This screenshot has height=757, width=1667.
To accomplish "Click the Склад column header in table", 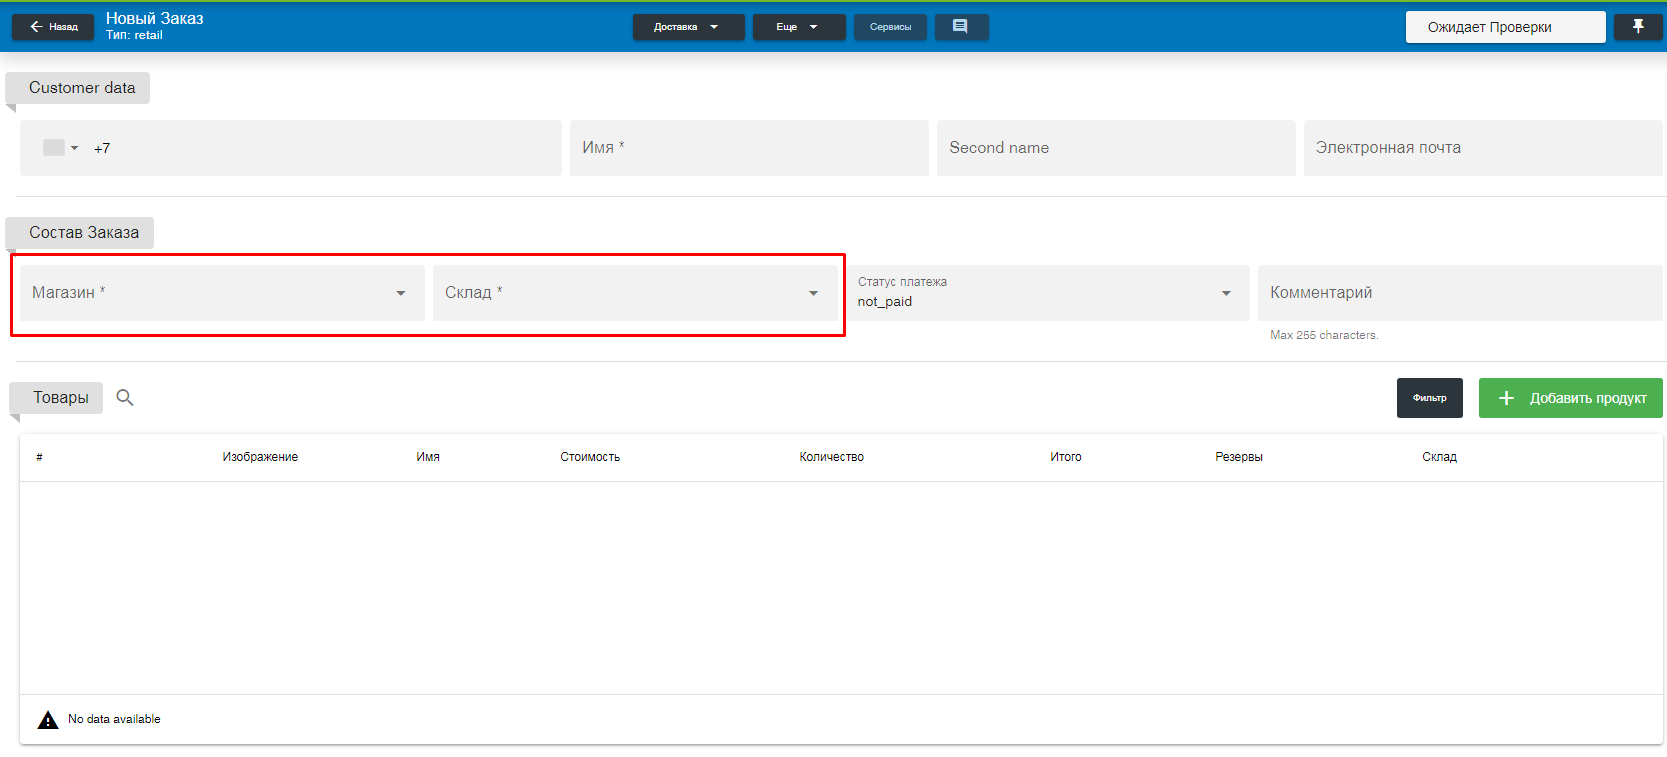I will 1440,457.
